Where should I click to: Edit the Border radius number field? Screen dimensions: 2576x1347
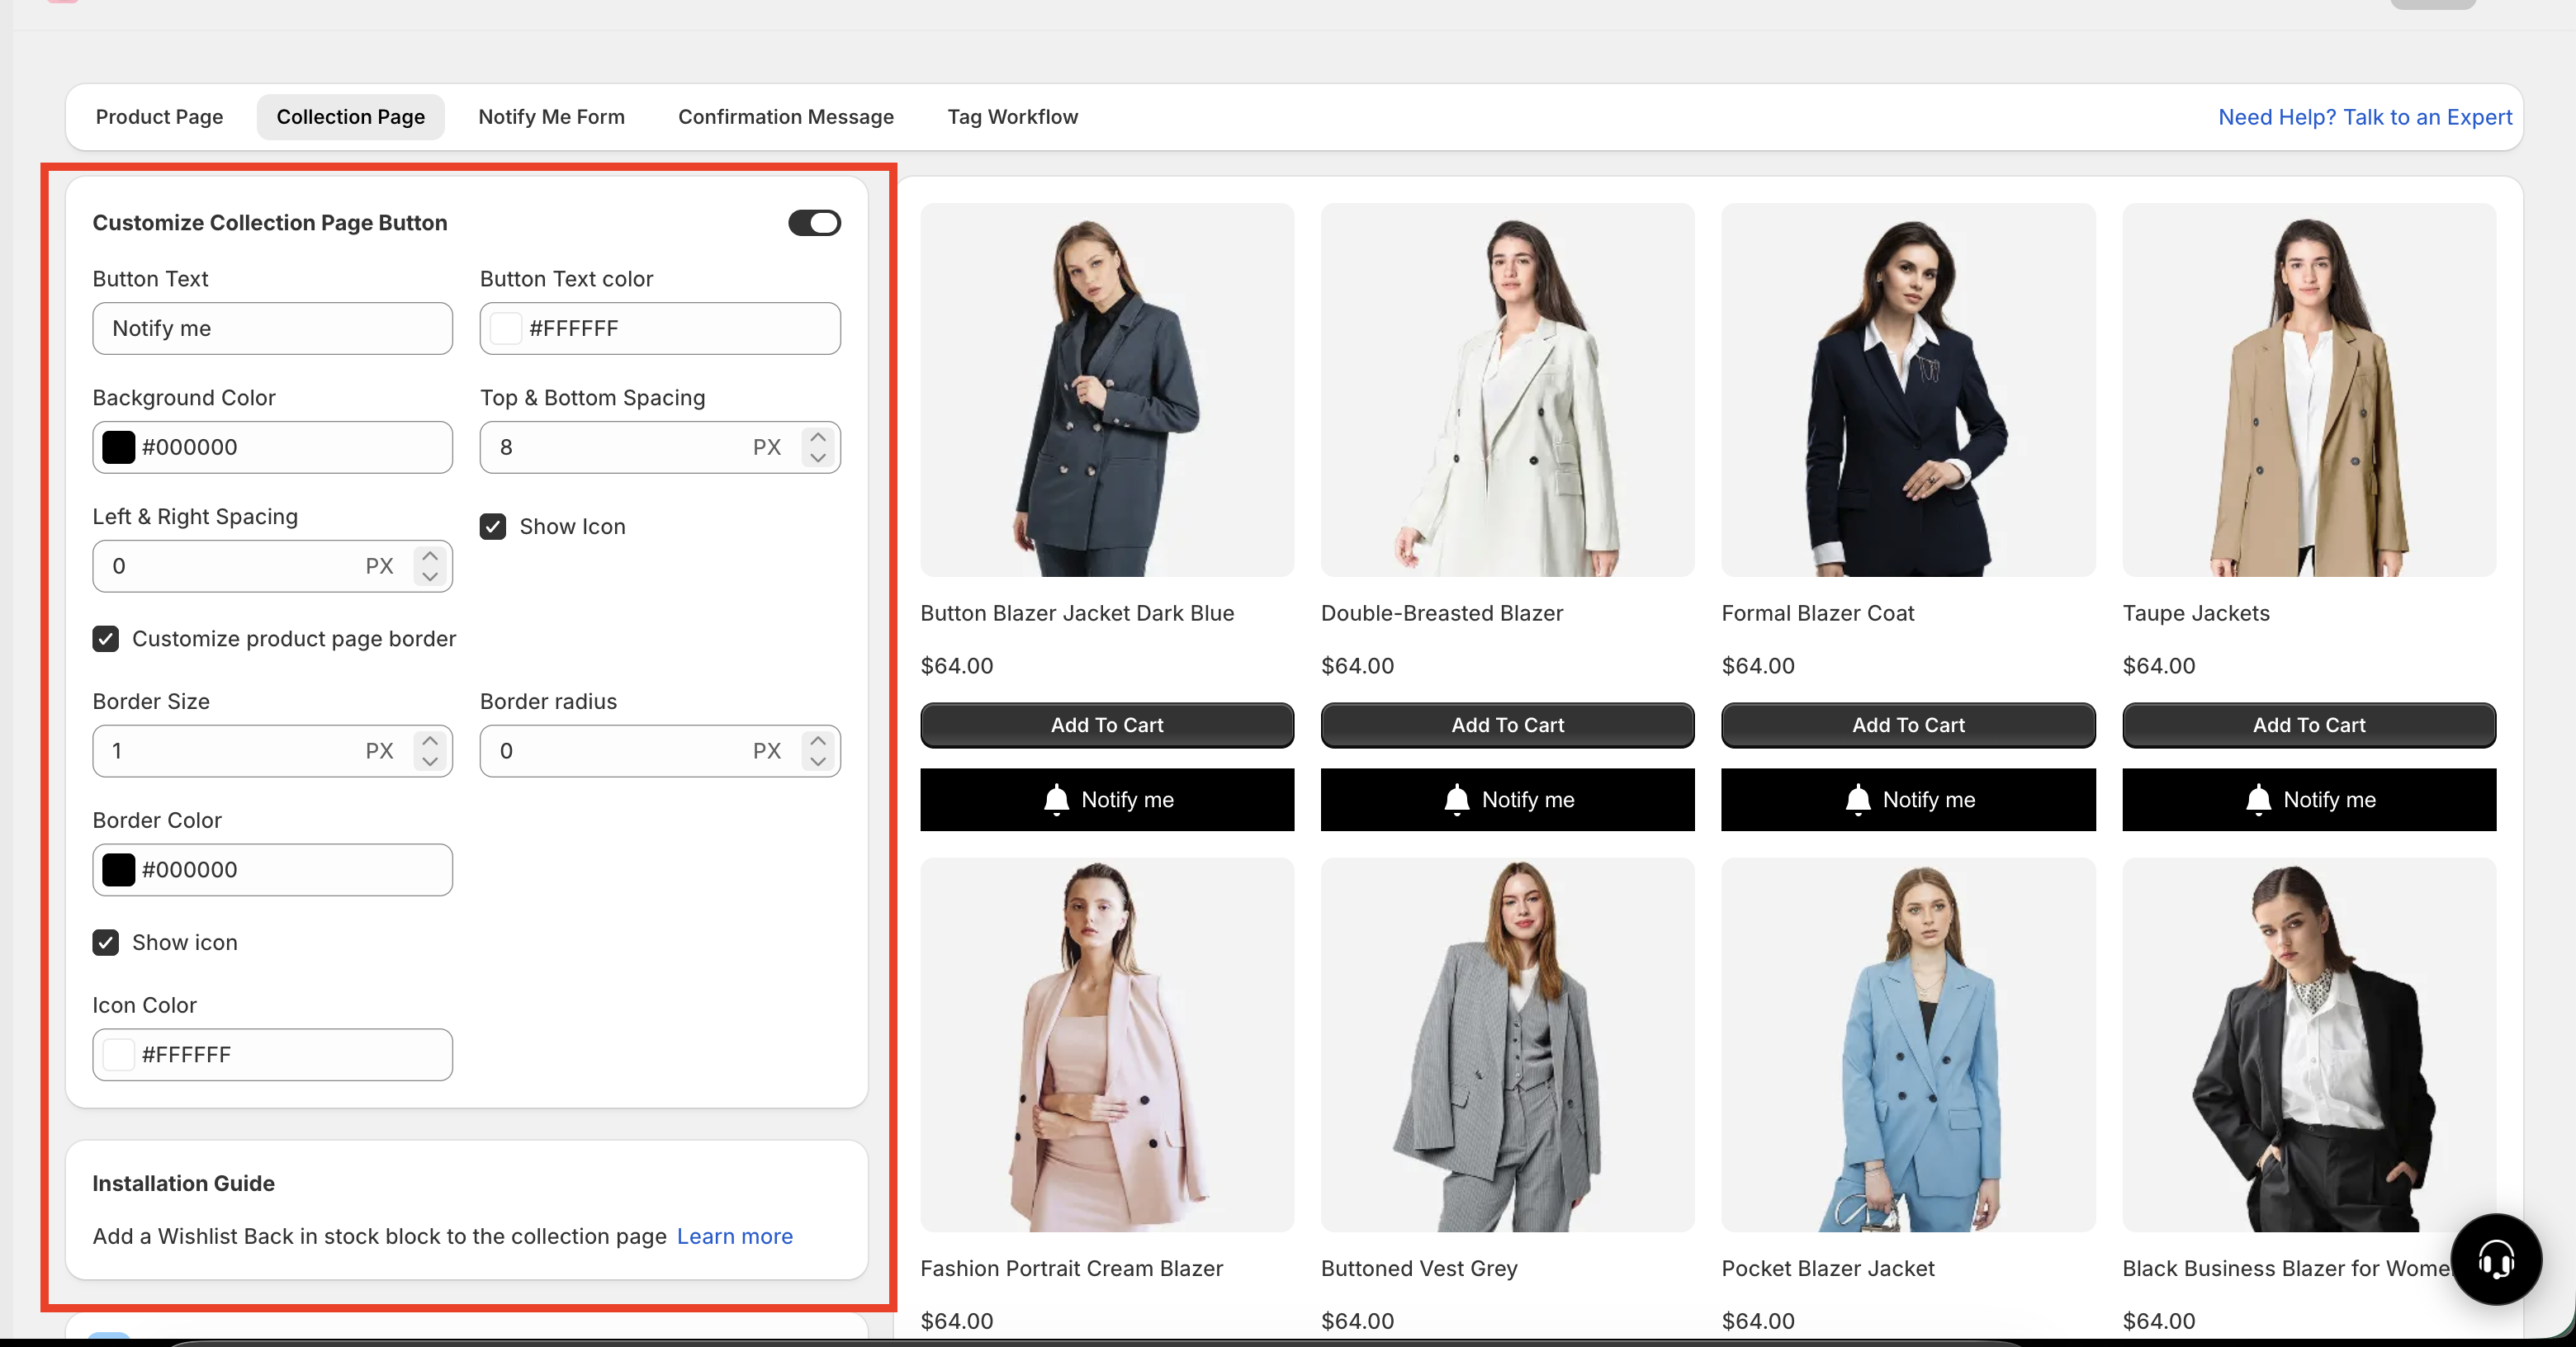[660, 751]
